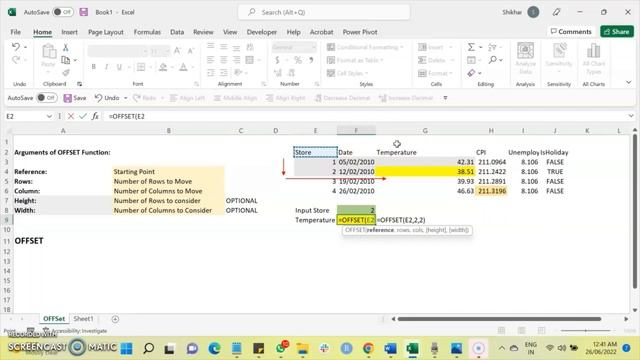Switch to the Insert ribbon tab

pyautogui.click(x=69, y=32)
